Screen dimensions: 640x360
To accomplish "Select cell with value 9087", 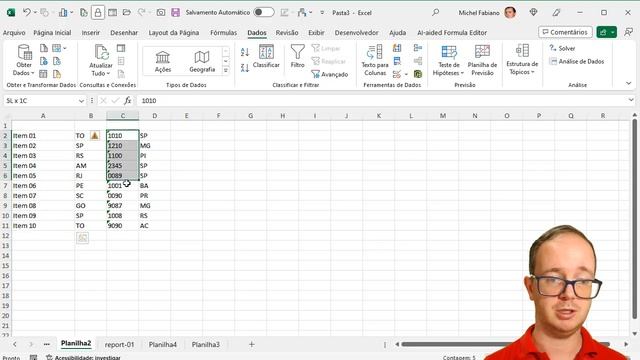I will [122, 206].
